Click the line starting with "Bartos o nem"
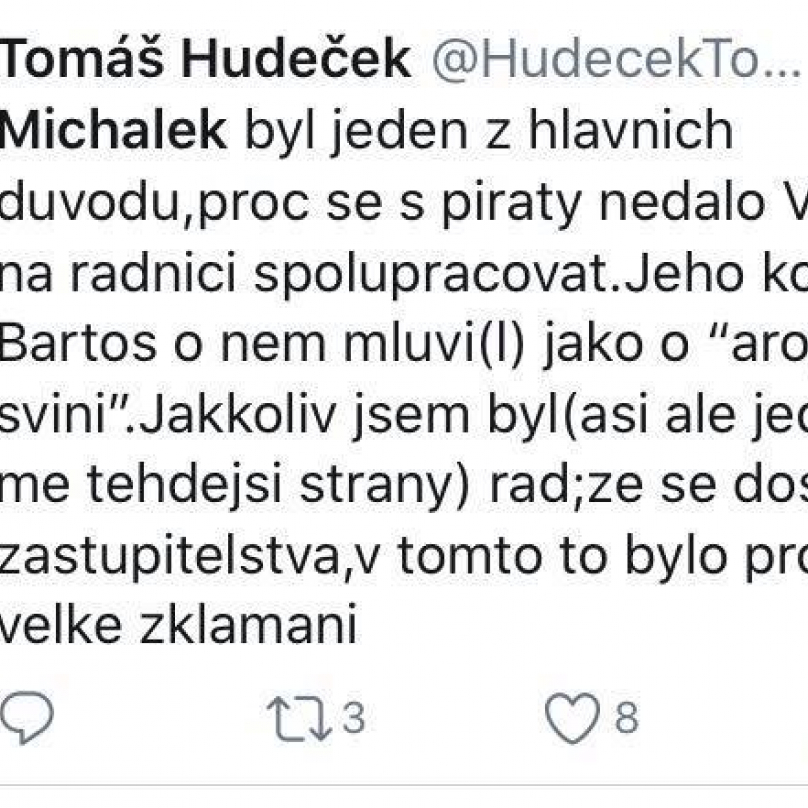The height and width of the screenshot is (808, 808). (404, 344)
